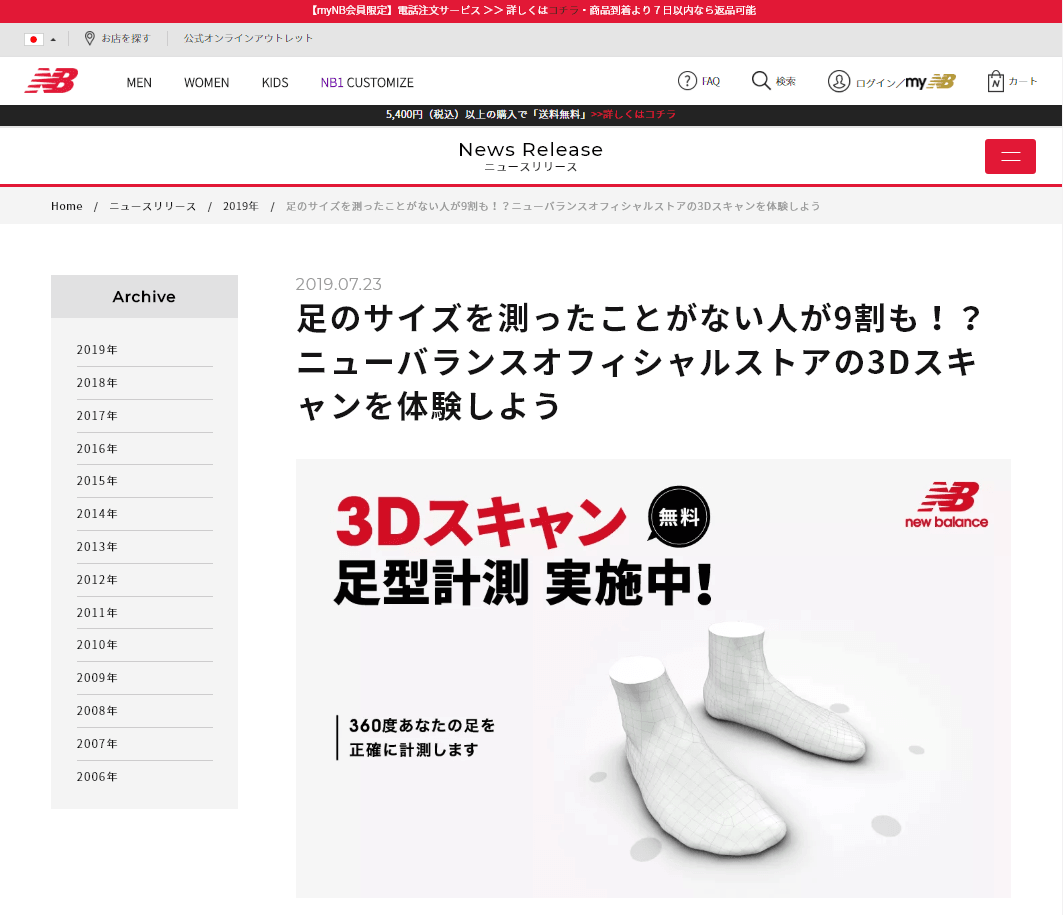The image size is (1063, 915).
Task: Click the store locator pin icon
Action: point(89,38)
